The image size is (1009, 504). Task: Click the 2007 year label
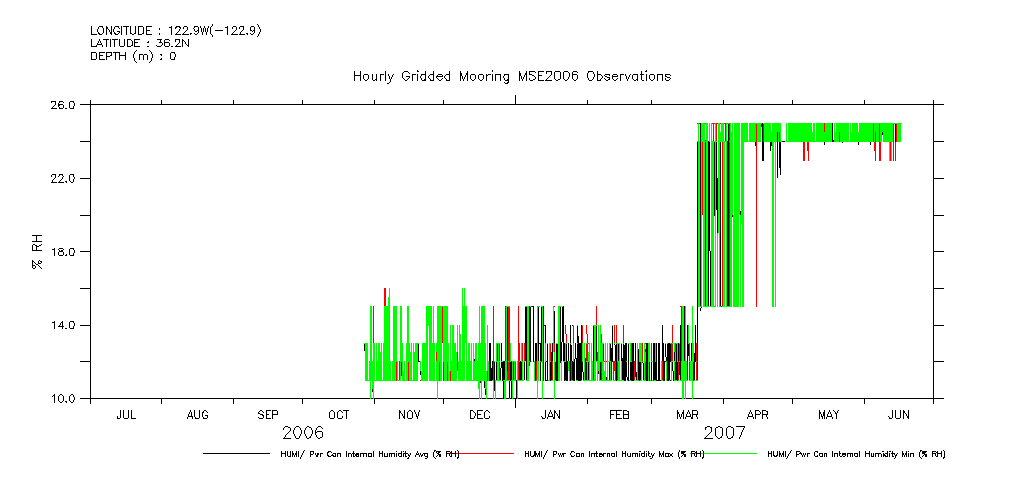click(x=724, y=433)
